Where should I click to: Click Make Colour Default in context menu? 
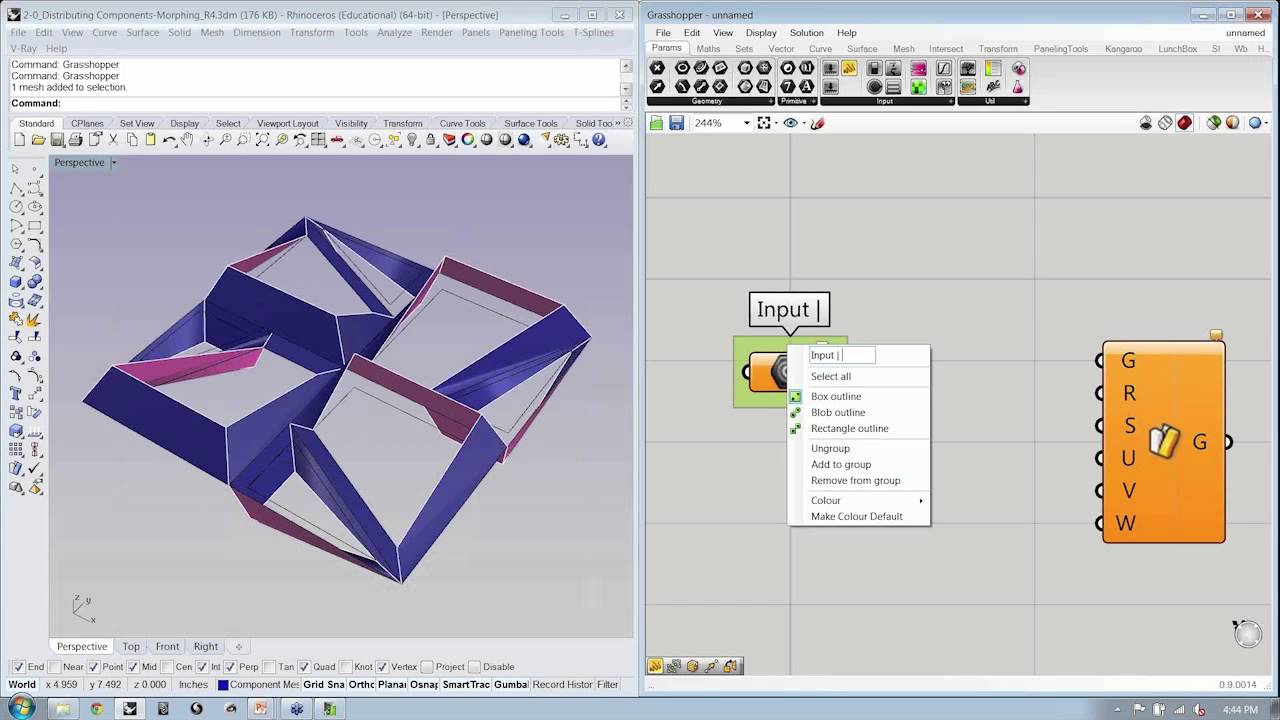[859, 516]
